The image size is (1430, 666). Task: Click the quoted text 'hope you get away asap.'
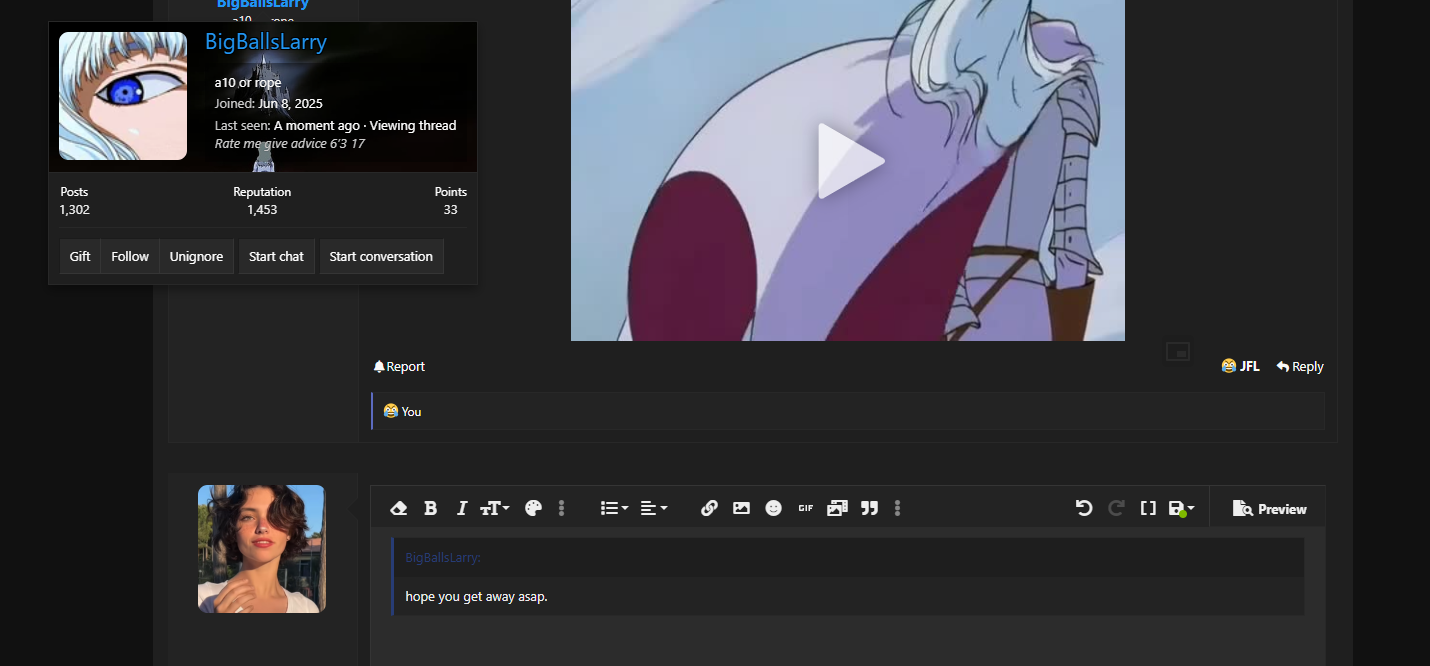tap(476, 597)
